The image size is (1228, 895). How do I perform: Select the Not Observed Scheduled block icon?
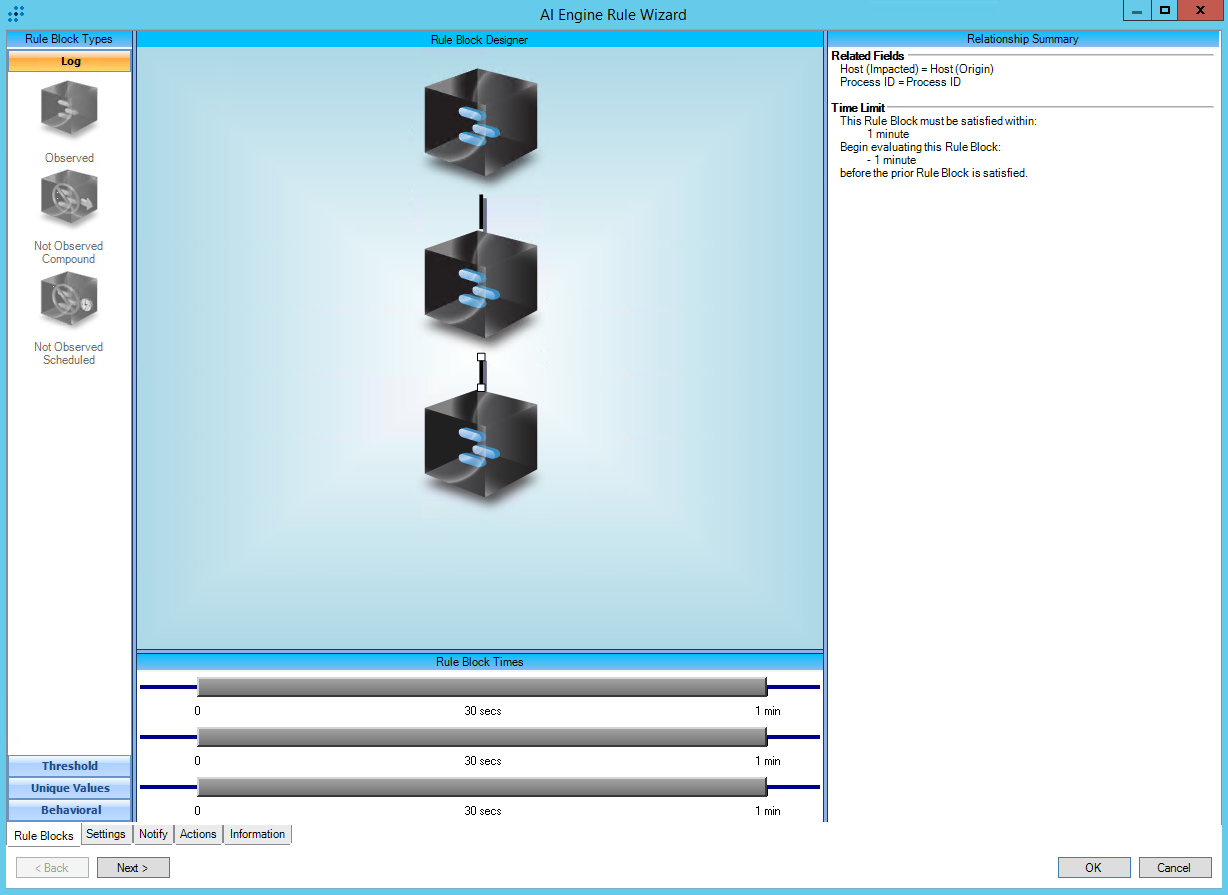click(x=69, y=300)
